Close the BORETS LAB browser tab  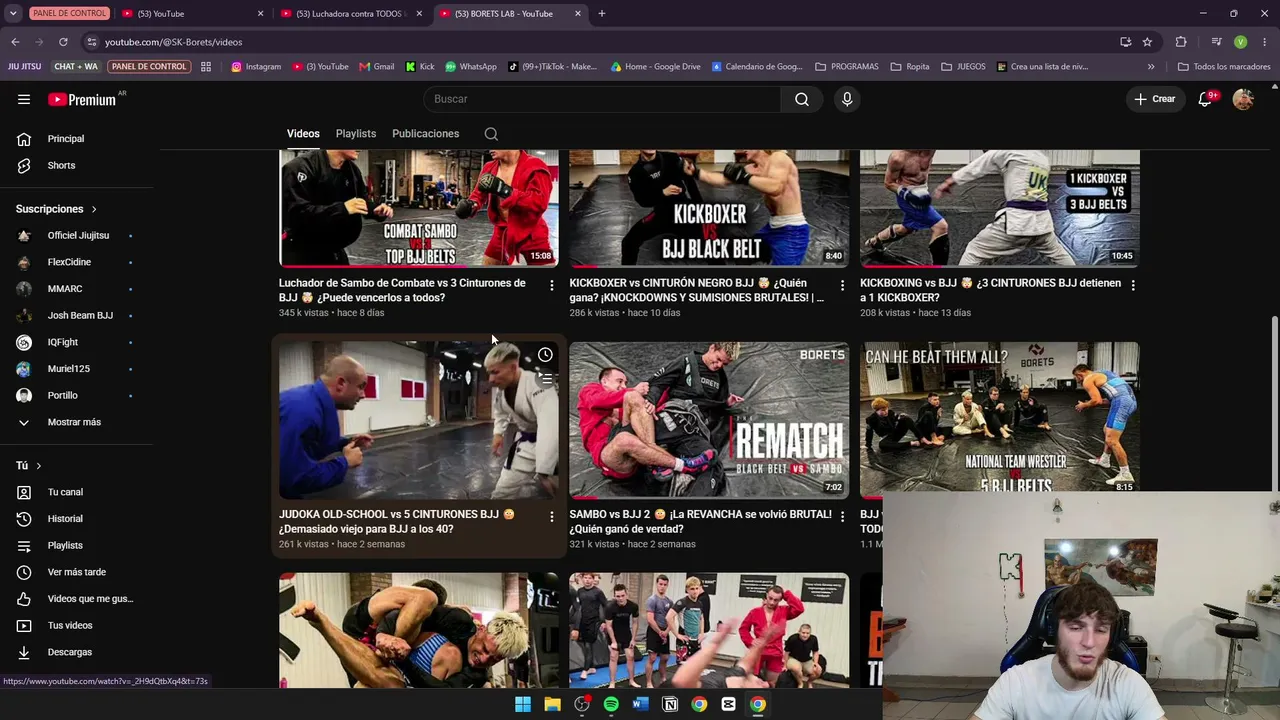[x=577, y=14]
